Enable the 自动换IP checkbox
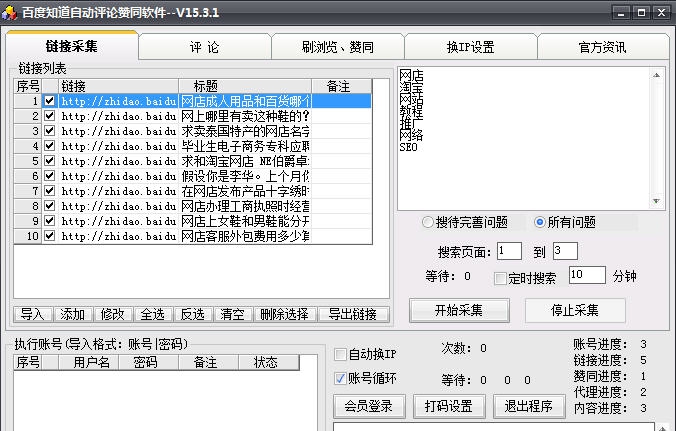This screenshot has width=676, height=431. pos(340,355)
